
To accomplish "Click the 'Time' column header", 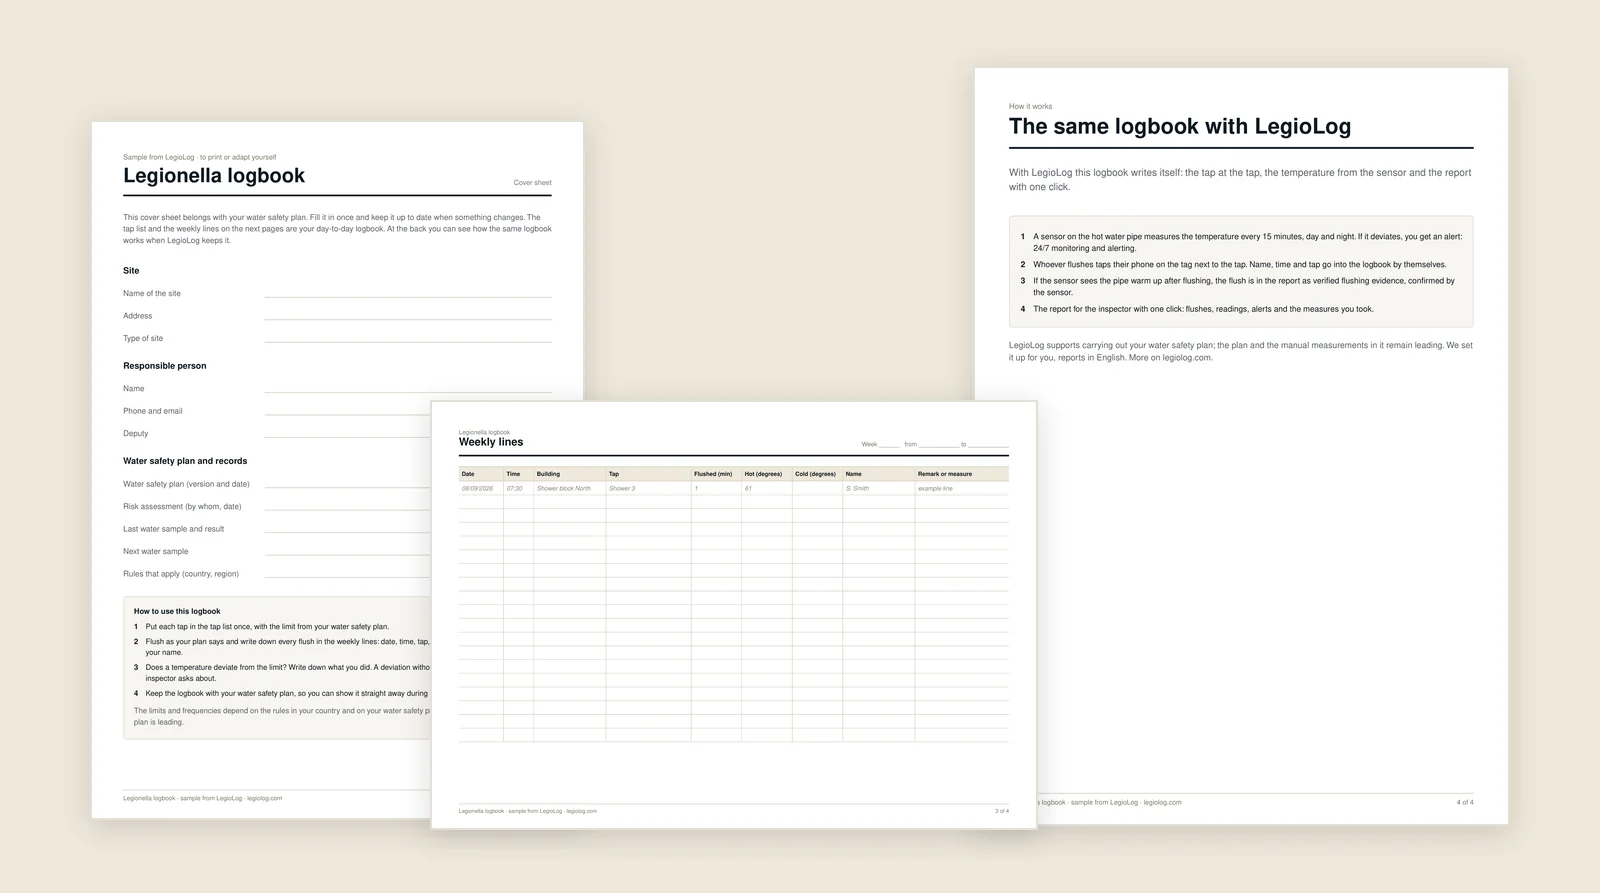I will (513, 474).
